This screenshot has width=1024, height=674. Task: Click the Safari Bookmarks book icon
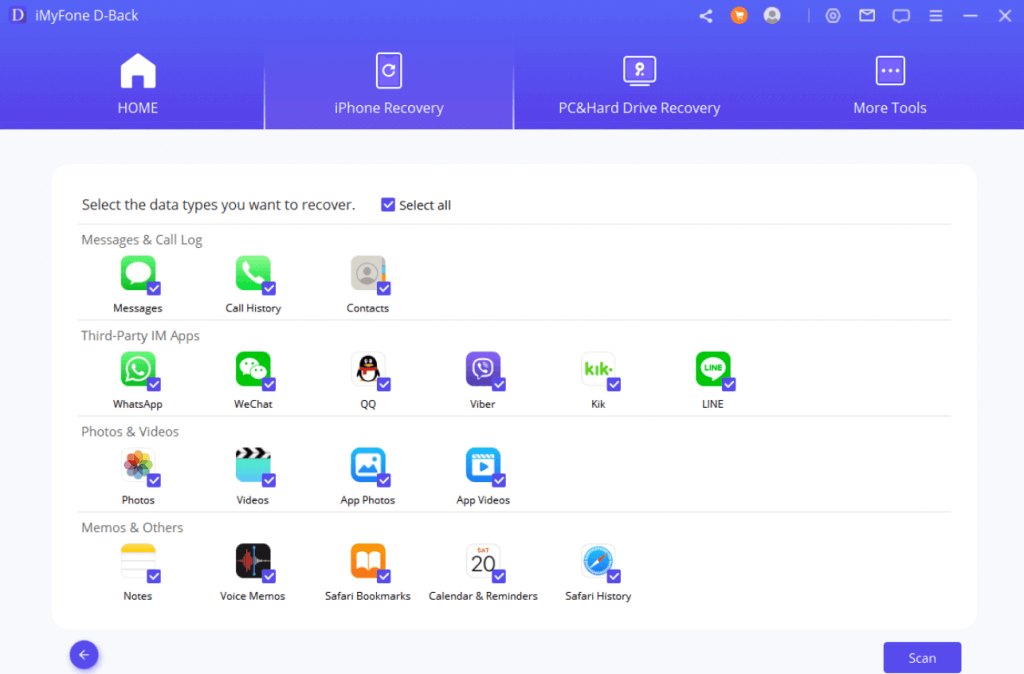point(368,560)
